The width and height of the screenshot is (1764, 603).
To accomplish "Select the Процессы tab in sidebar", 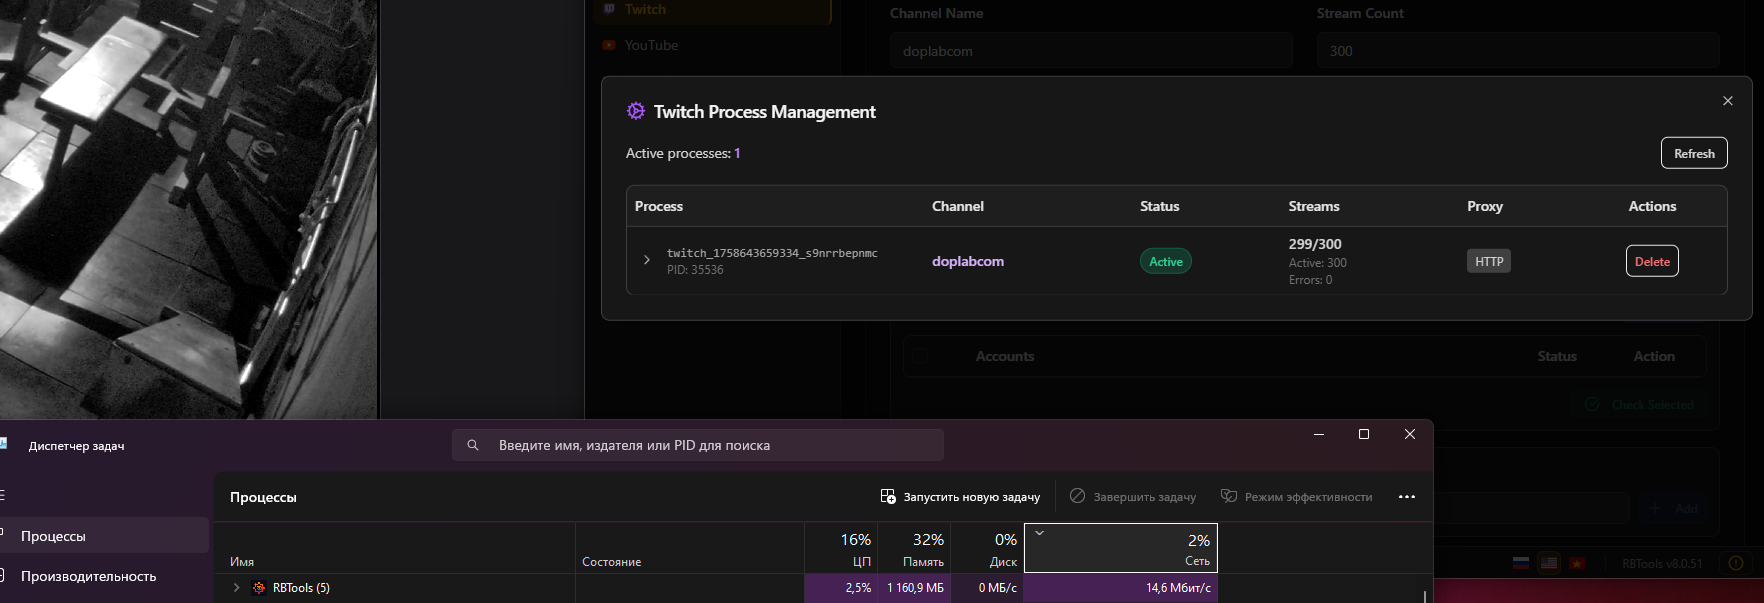I will click(54, 536).
